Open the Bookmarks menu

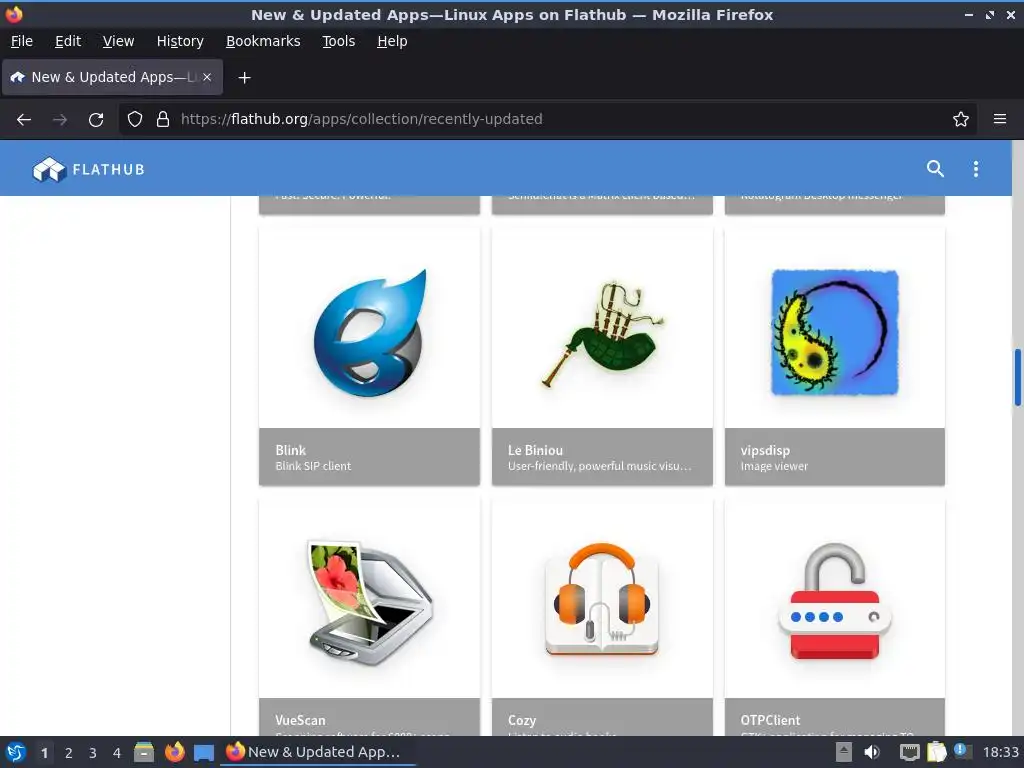(263, 41)
